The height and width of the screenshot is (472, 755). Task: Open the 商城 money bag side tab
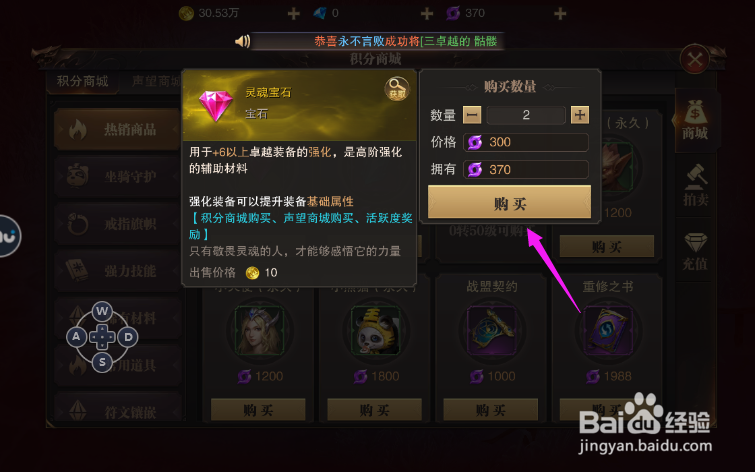[695, 120]
